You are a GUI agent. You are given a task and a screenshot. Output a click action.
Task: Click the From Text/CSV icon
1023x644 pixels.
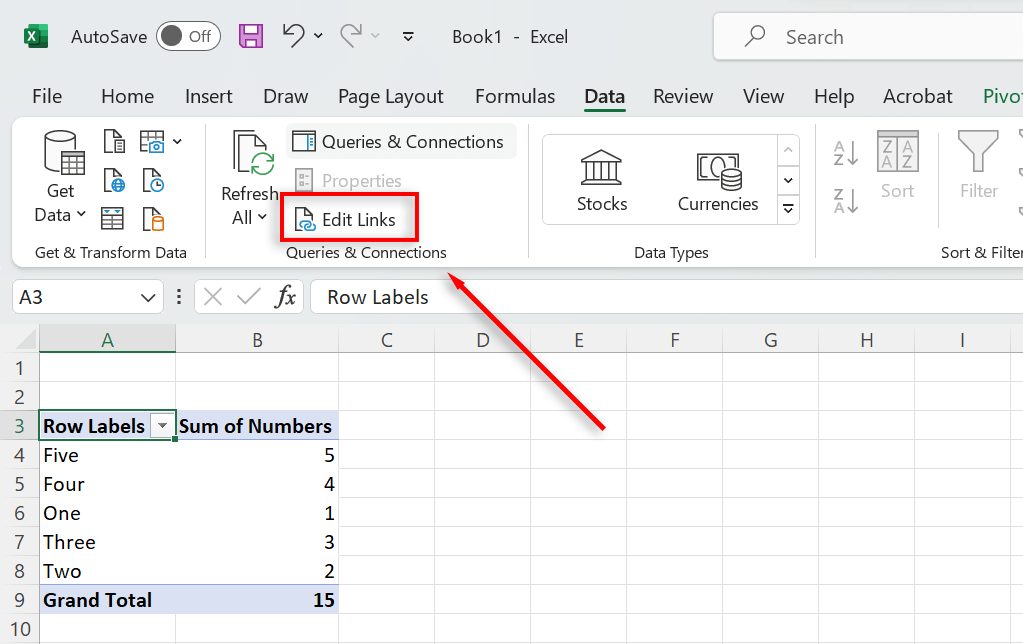click(x=114, y=143)
